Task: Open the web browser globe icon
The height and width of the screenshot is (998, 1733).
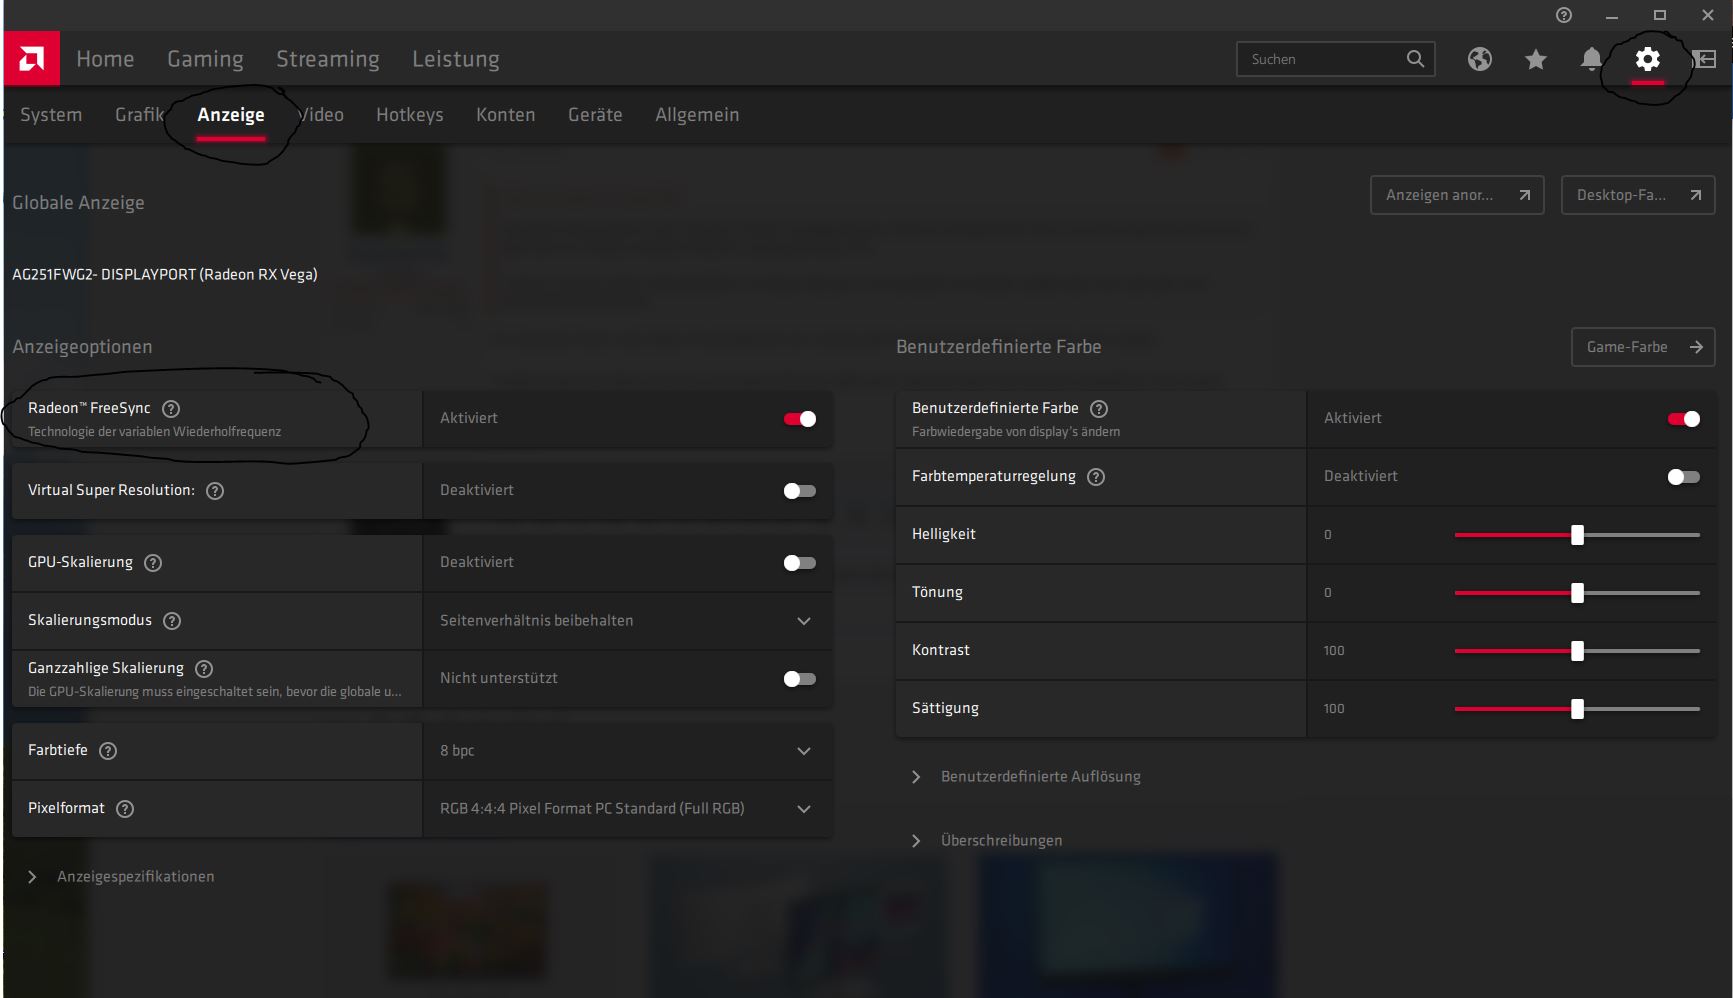Action: click(1480, 59)
